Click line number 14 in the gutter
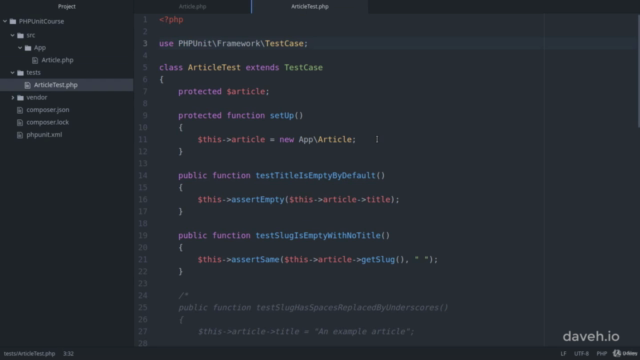 click(x=143, y=176)
